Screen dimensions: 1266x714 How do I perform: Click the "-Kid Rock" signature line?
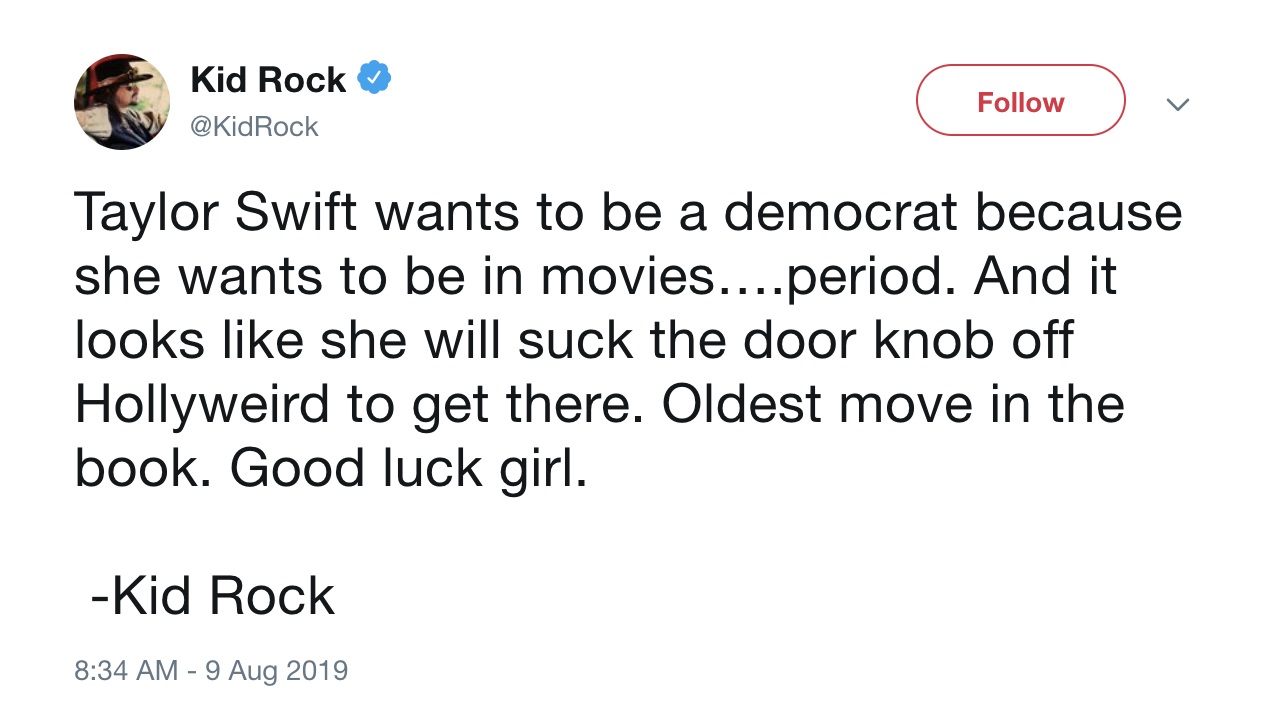pyautogui.click(x=212, y=596)
